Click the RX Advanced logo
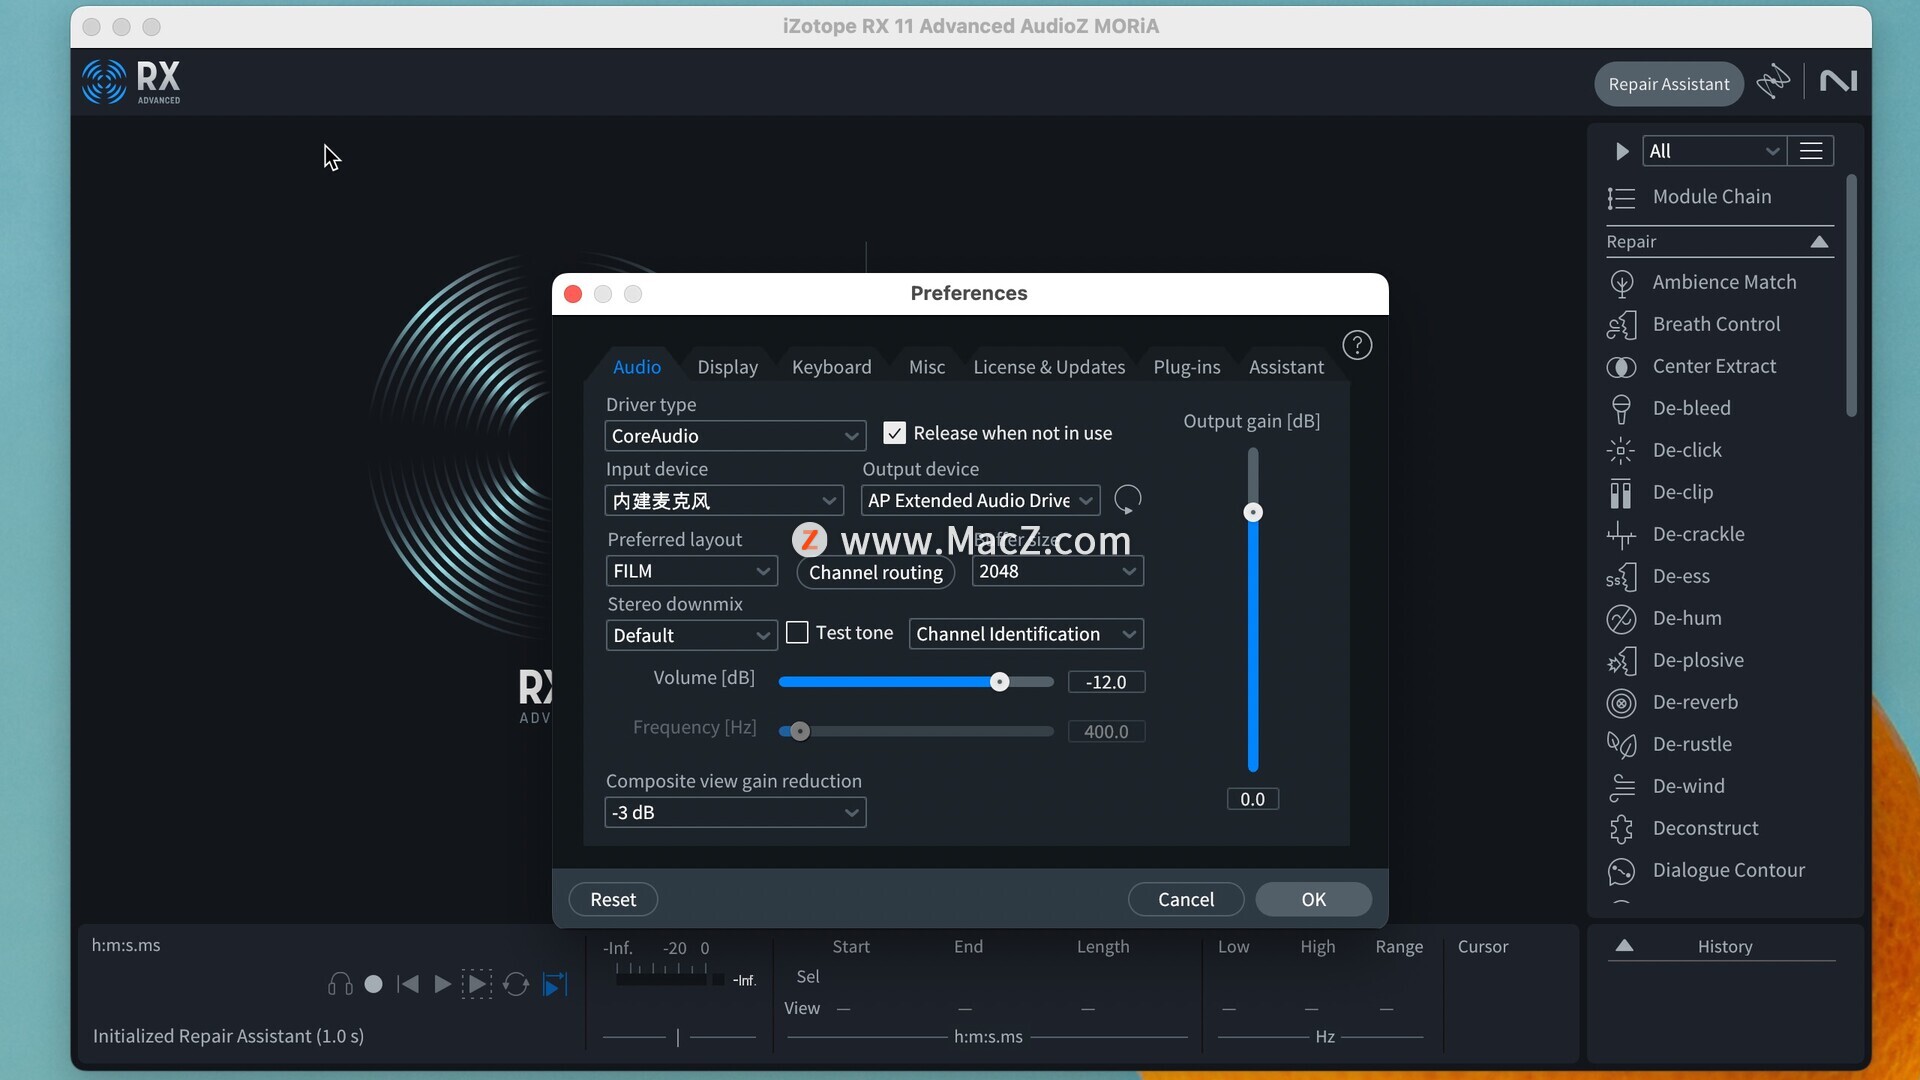 131,81
